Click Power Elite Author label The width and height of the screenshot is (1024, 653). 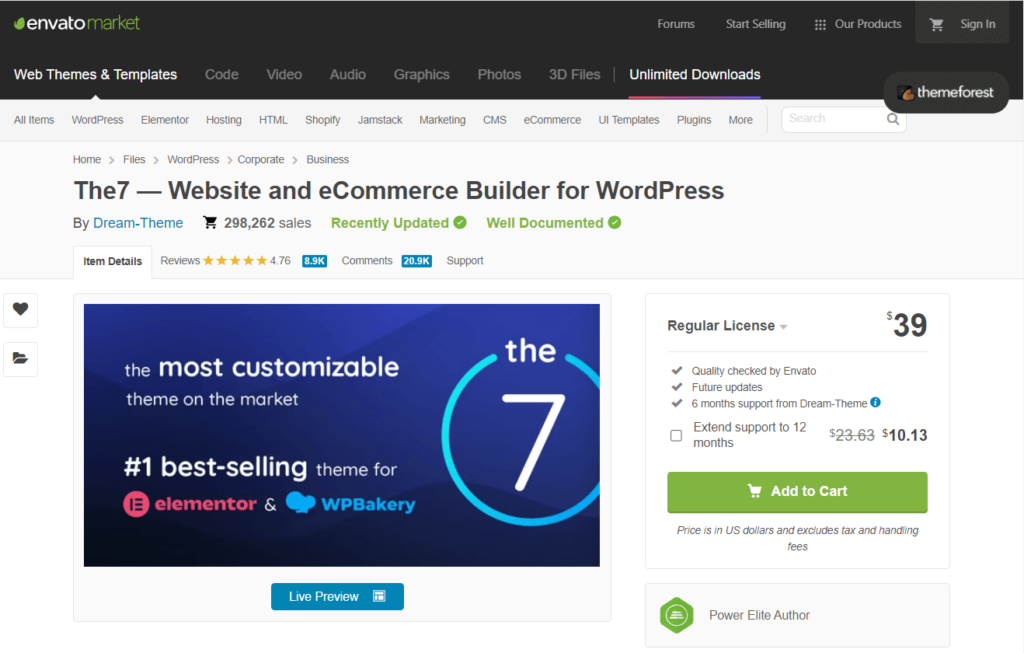point(759,615)
